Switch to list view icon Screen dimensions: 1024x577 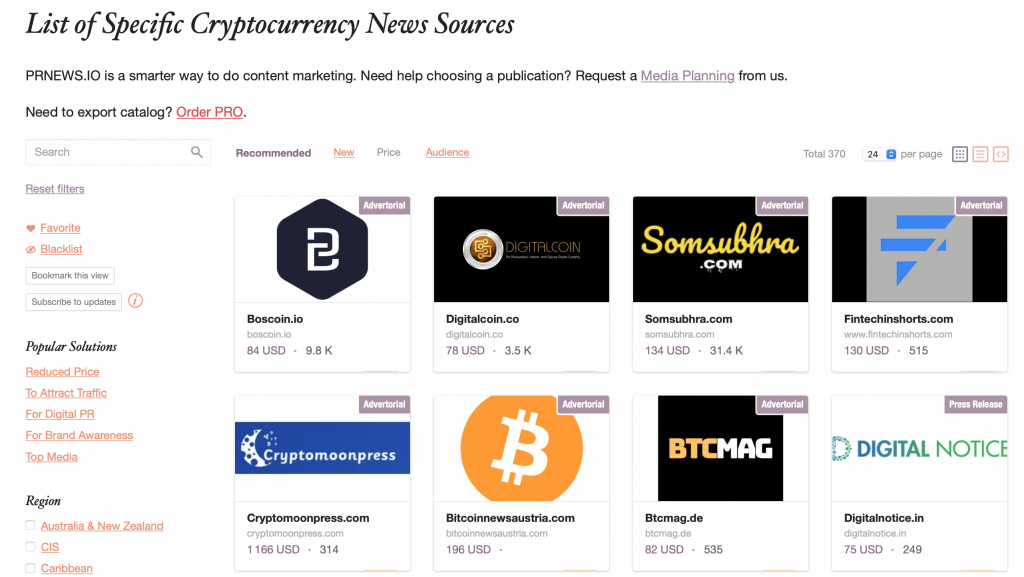pyautogui.click(x=980, y=154)
